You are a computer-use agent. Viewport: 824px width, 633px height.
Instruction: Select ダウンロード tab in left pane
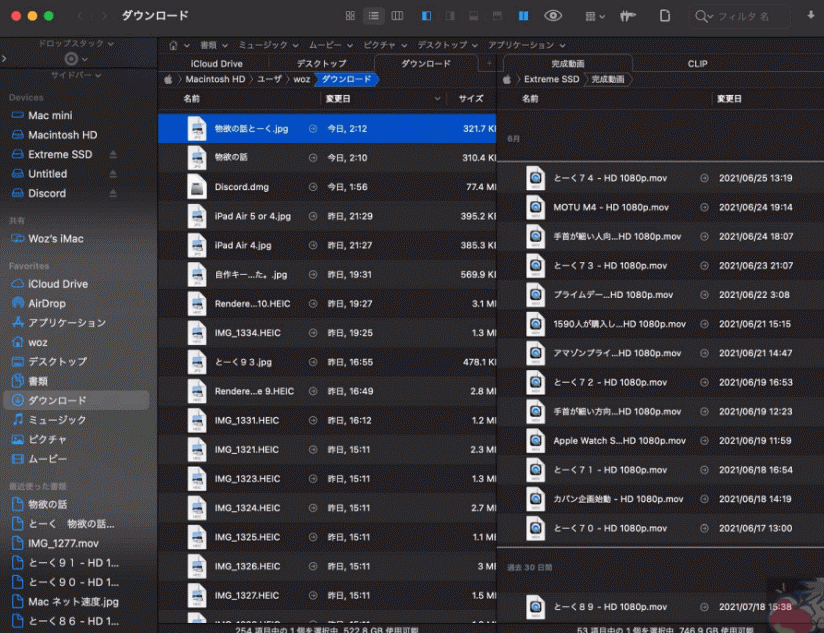(x=426, y=64)
